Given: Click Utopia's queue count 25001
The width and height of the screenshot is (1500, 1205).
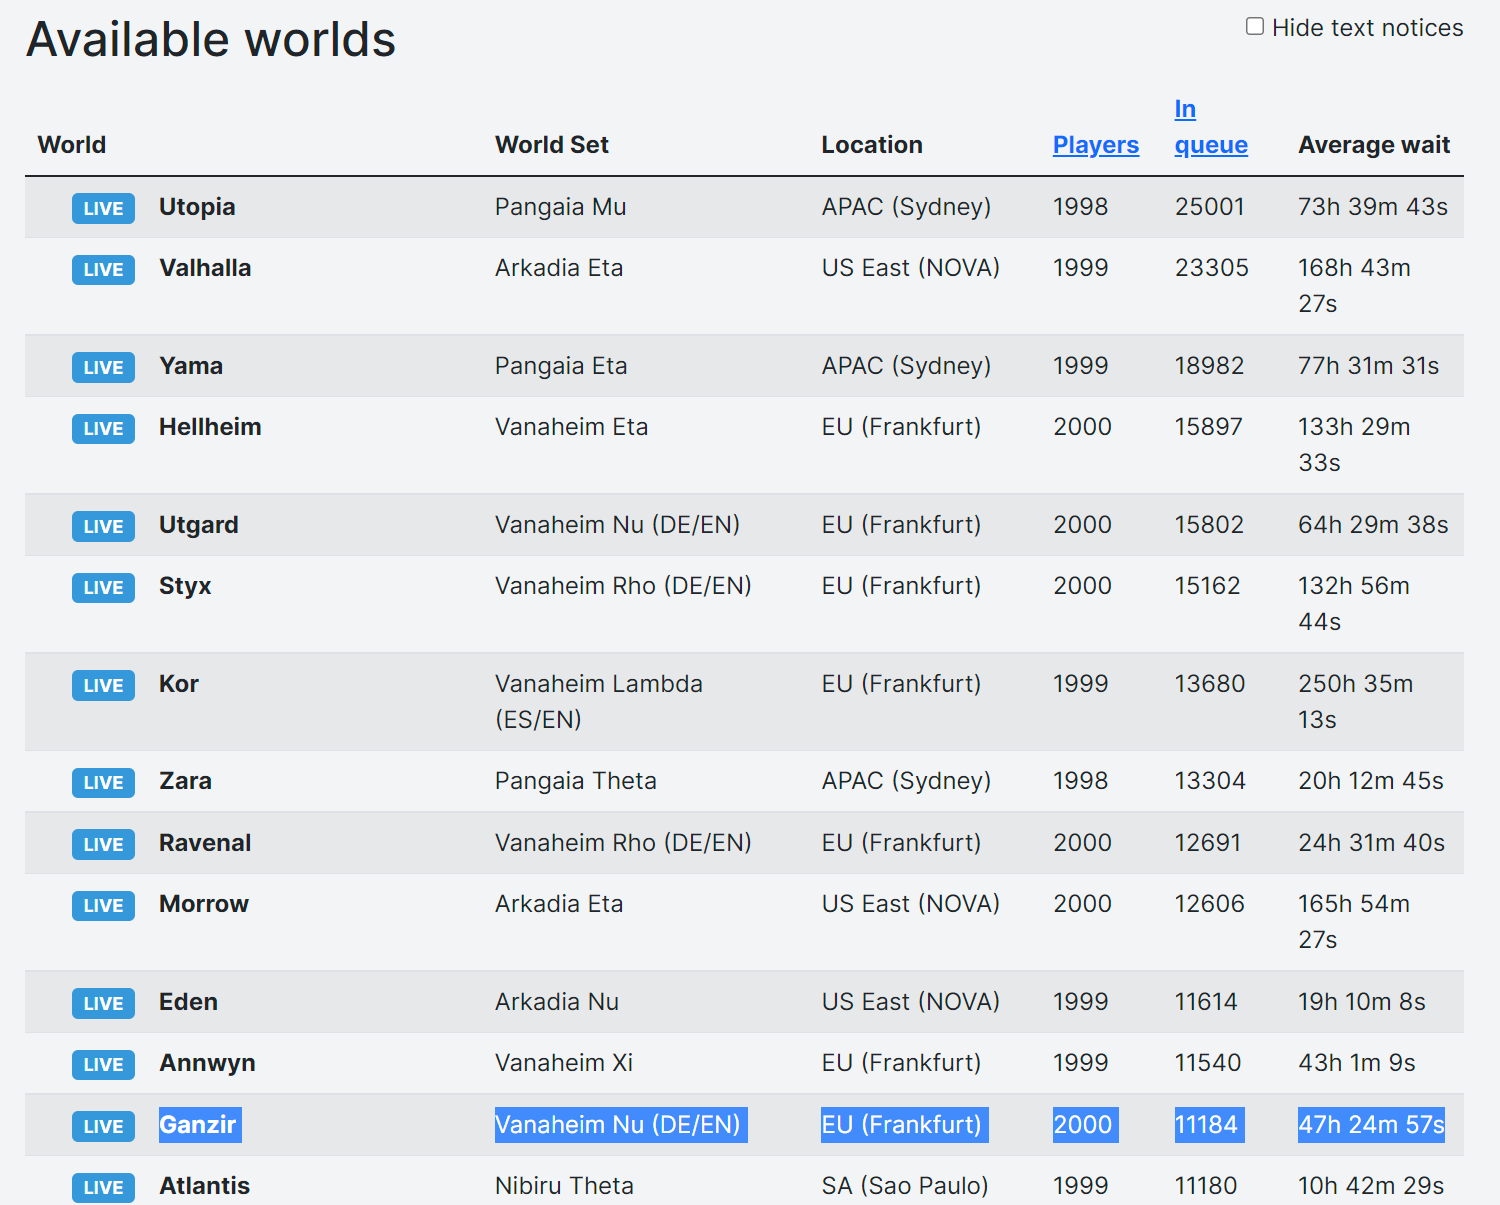Looking at the screenshot, I should [x=1210, y=207].
